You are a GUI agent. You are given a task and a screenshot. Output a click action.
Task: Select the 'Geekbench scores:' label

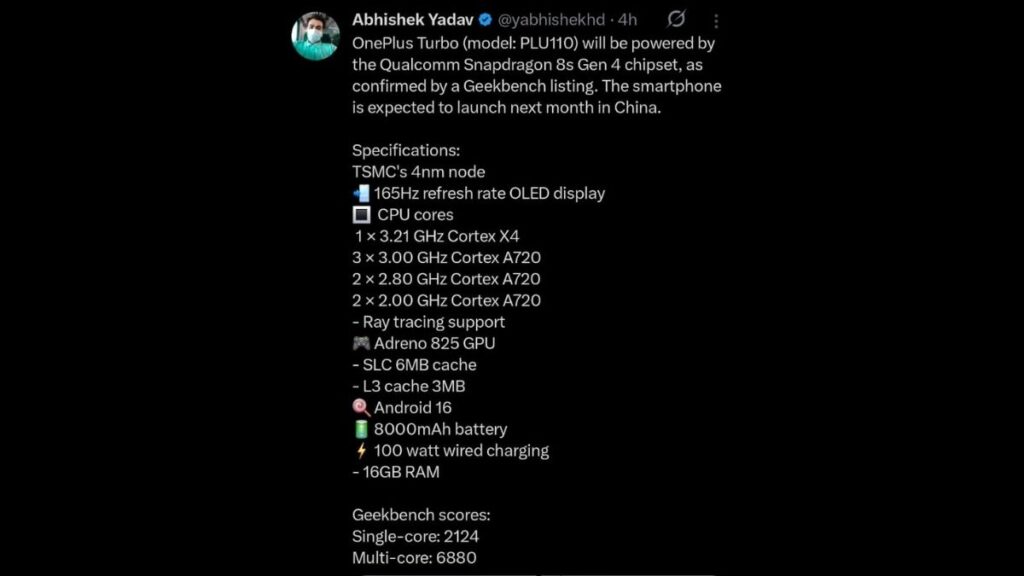tap(420, 514)
